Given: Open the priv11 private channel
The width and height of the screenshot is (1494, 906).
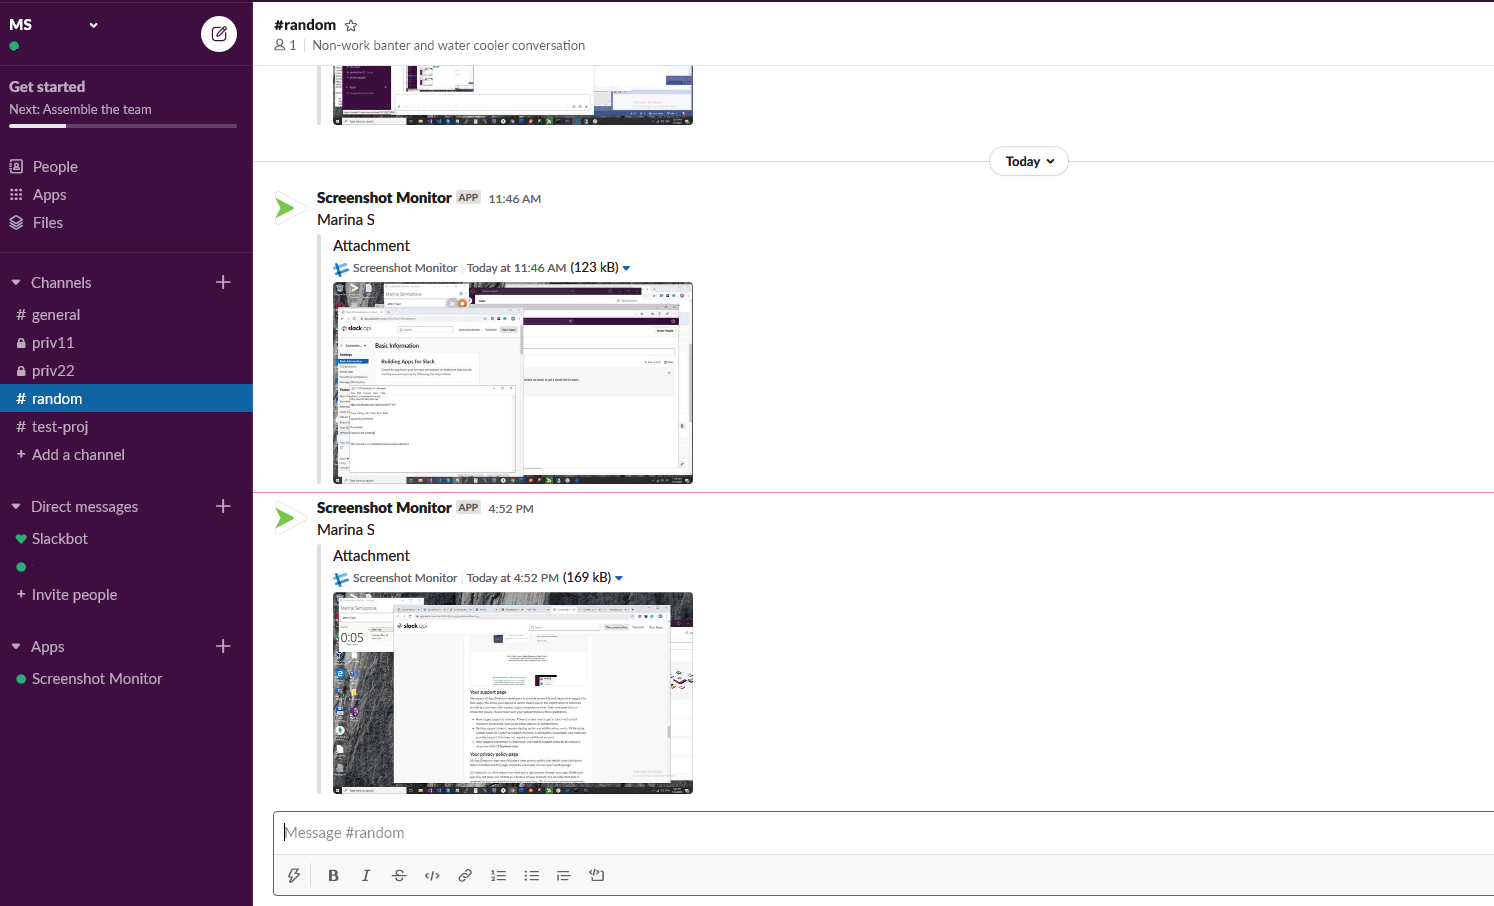Looking at the screenshot, I should click(52, 342).
